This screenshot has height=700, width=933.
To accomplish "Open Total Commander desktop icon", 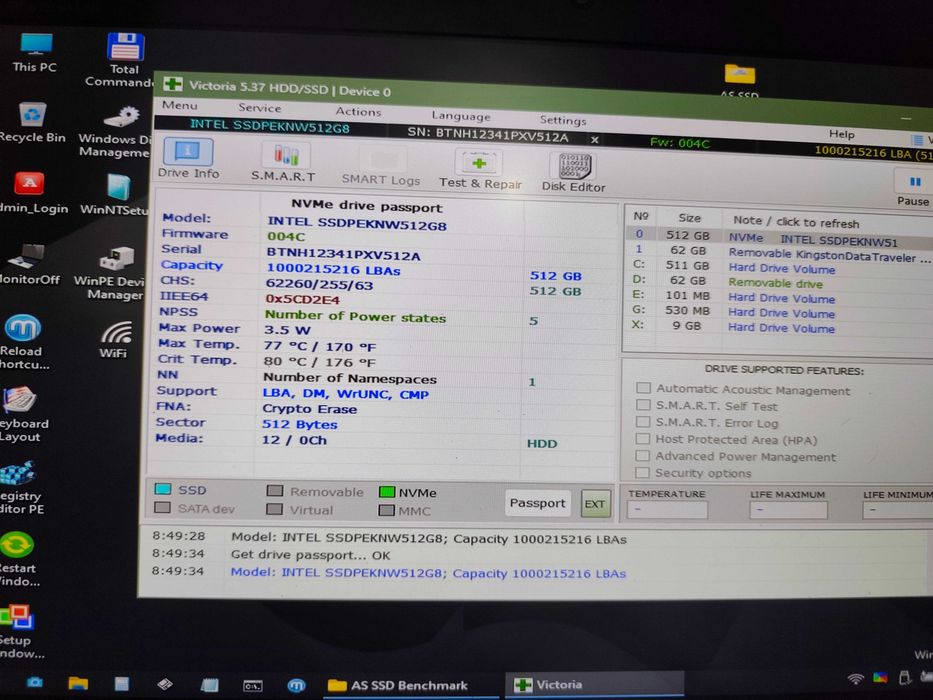I will point(126,46).
